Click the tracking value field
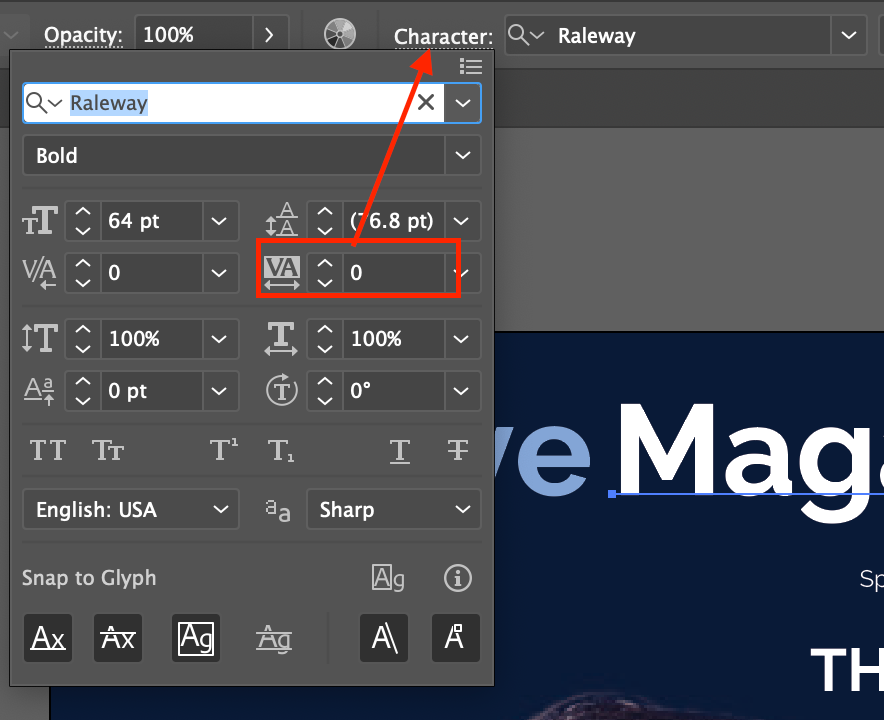The height and width of the screenshot is (720, 884). (x=393, y=273)
